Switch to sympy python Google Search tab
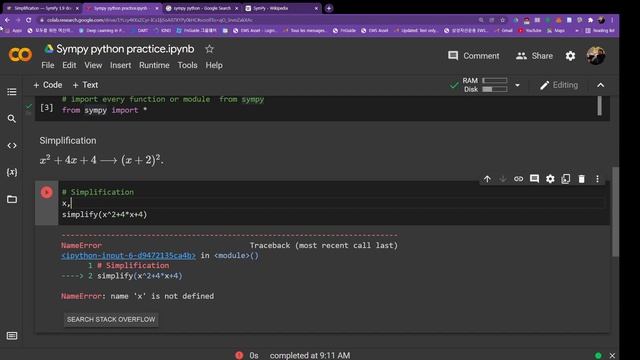 [202, 8]
